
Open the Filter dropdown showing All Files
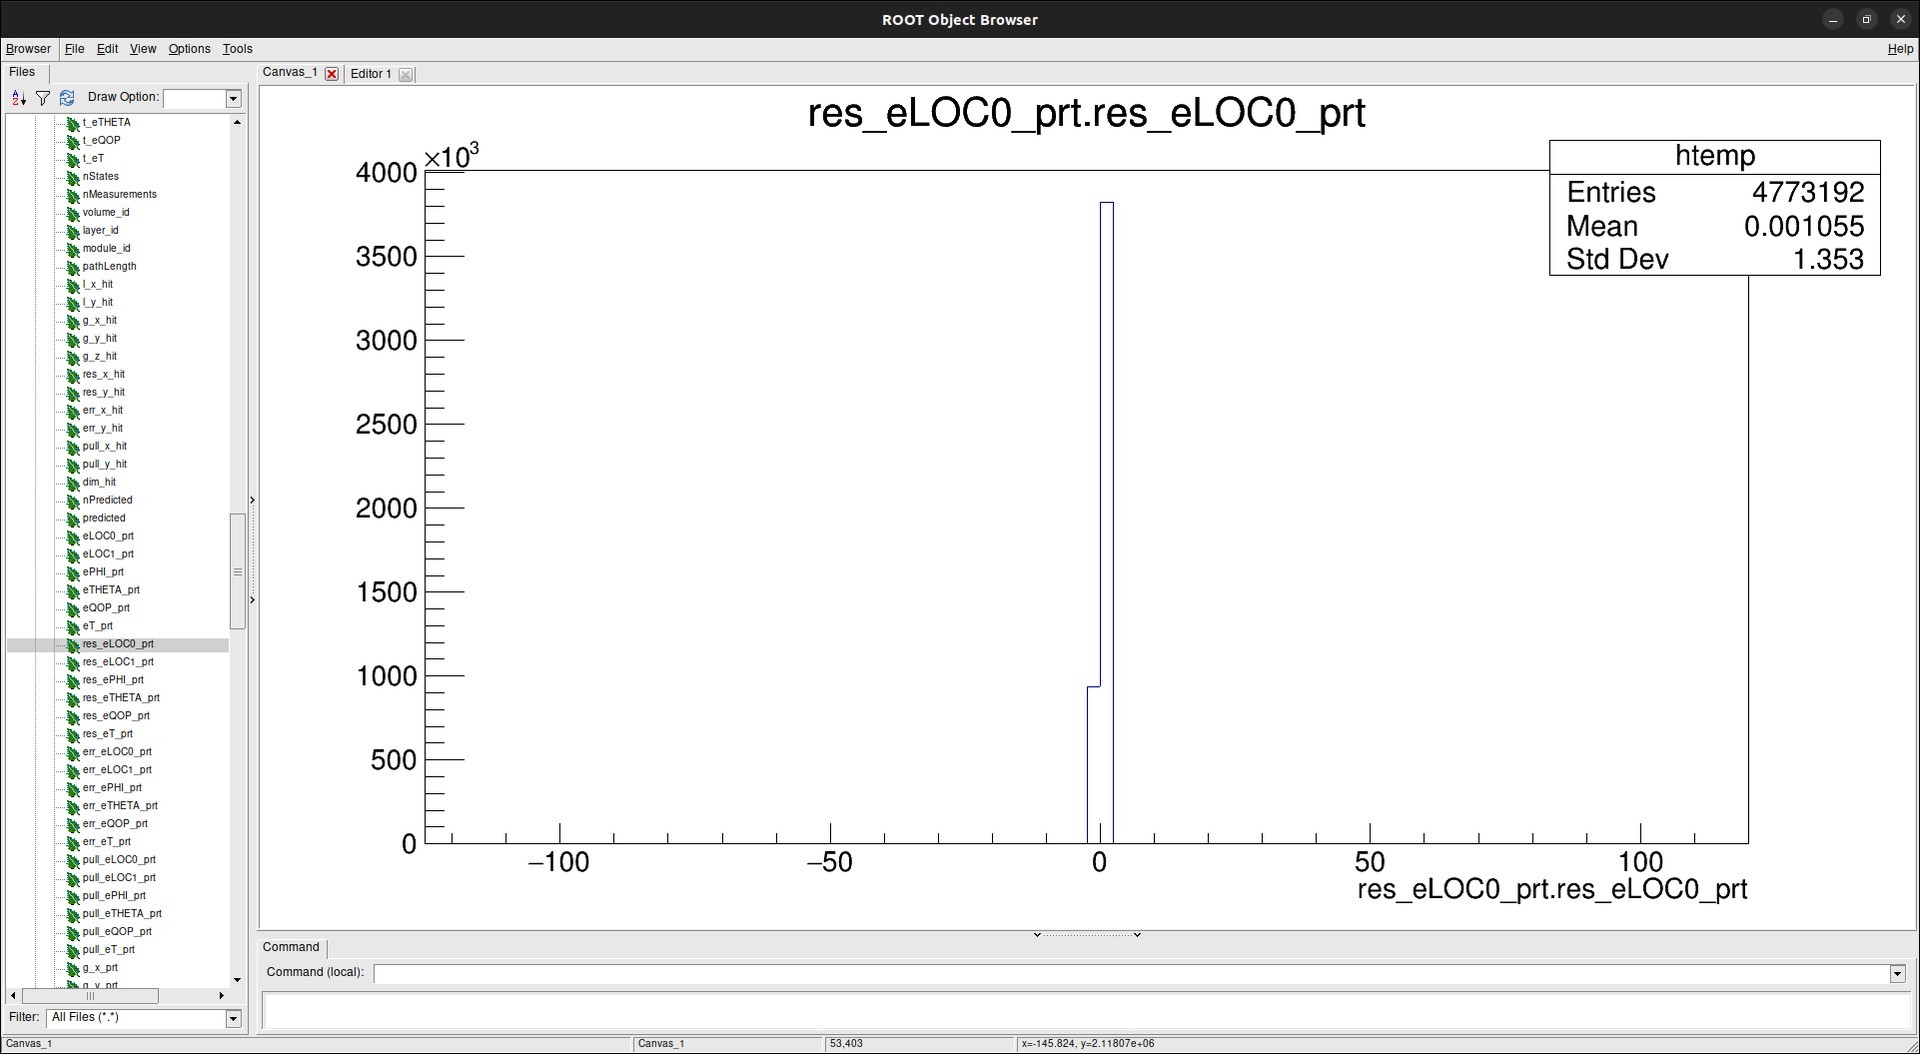pos(232,1017)
